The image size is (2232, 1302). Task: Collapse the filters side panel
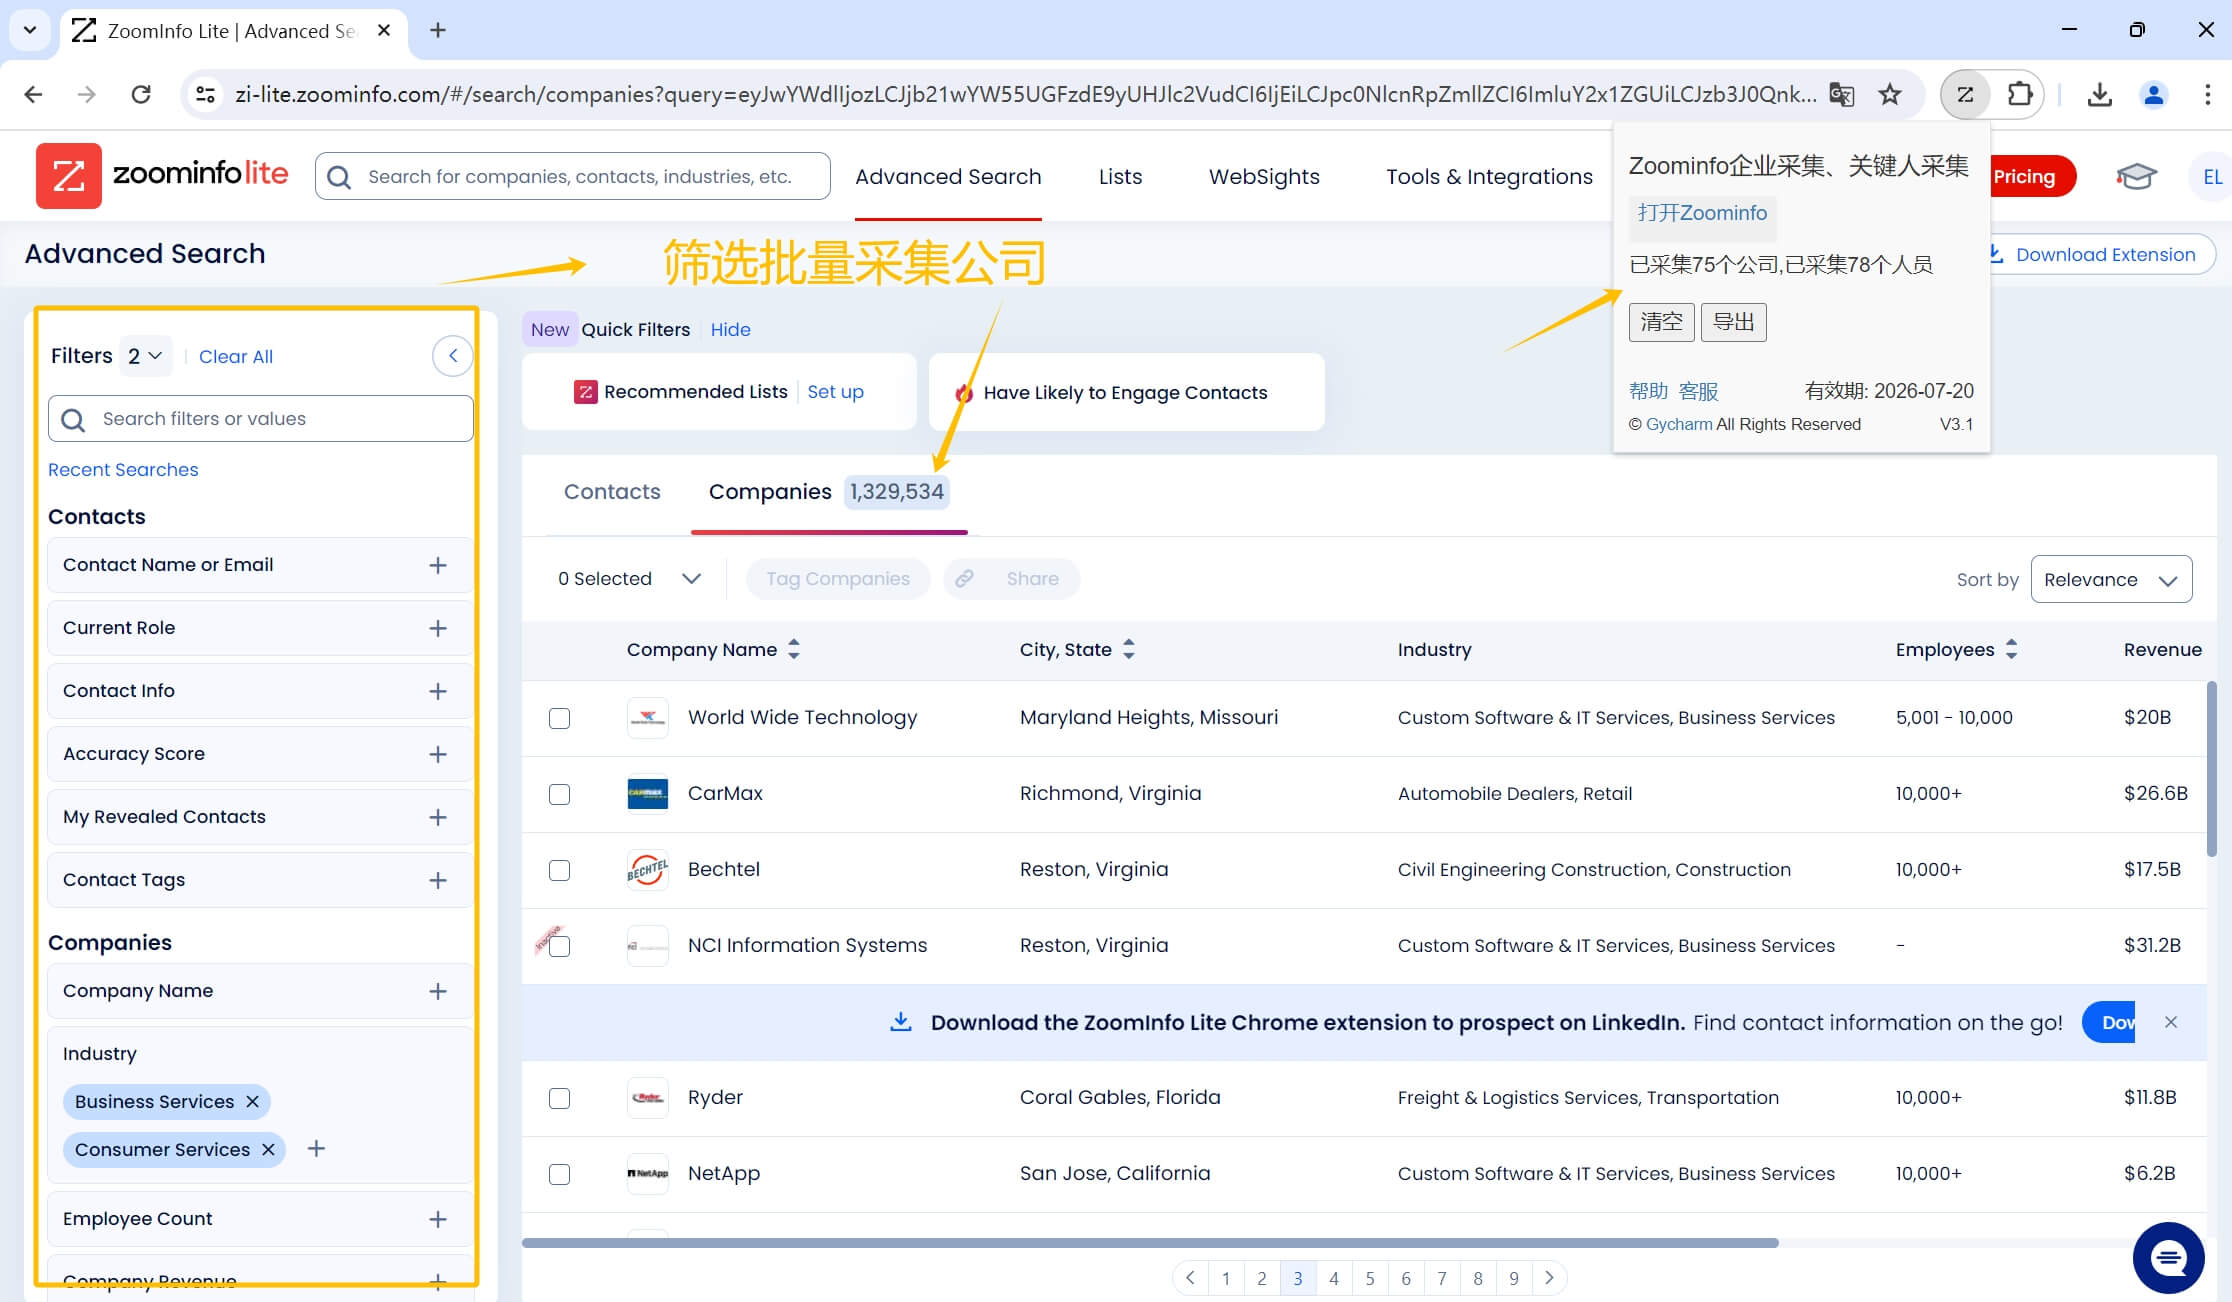pyautogui.click(x=453, y=355)
